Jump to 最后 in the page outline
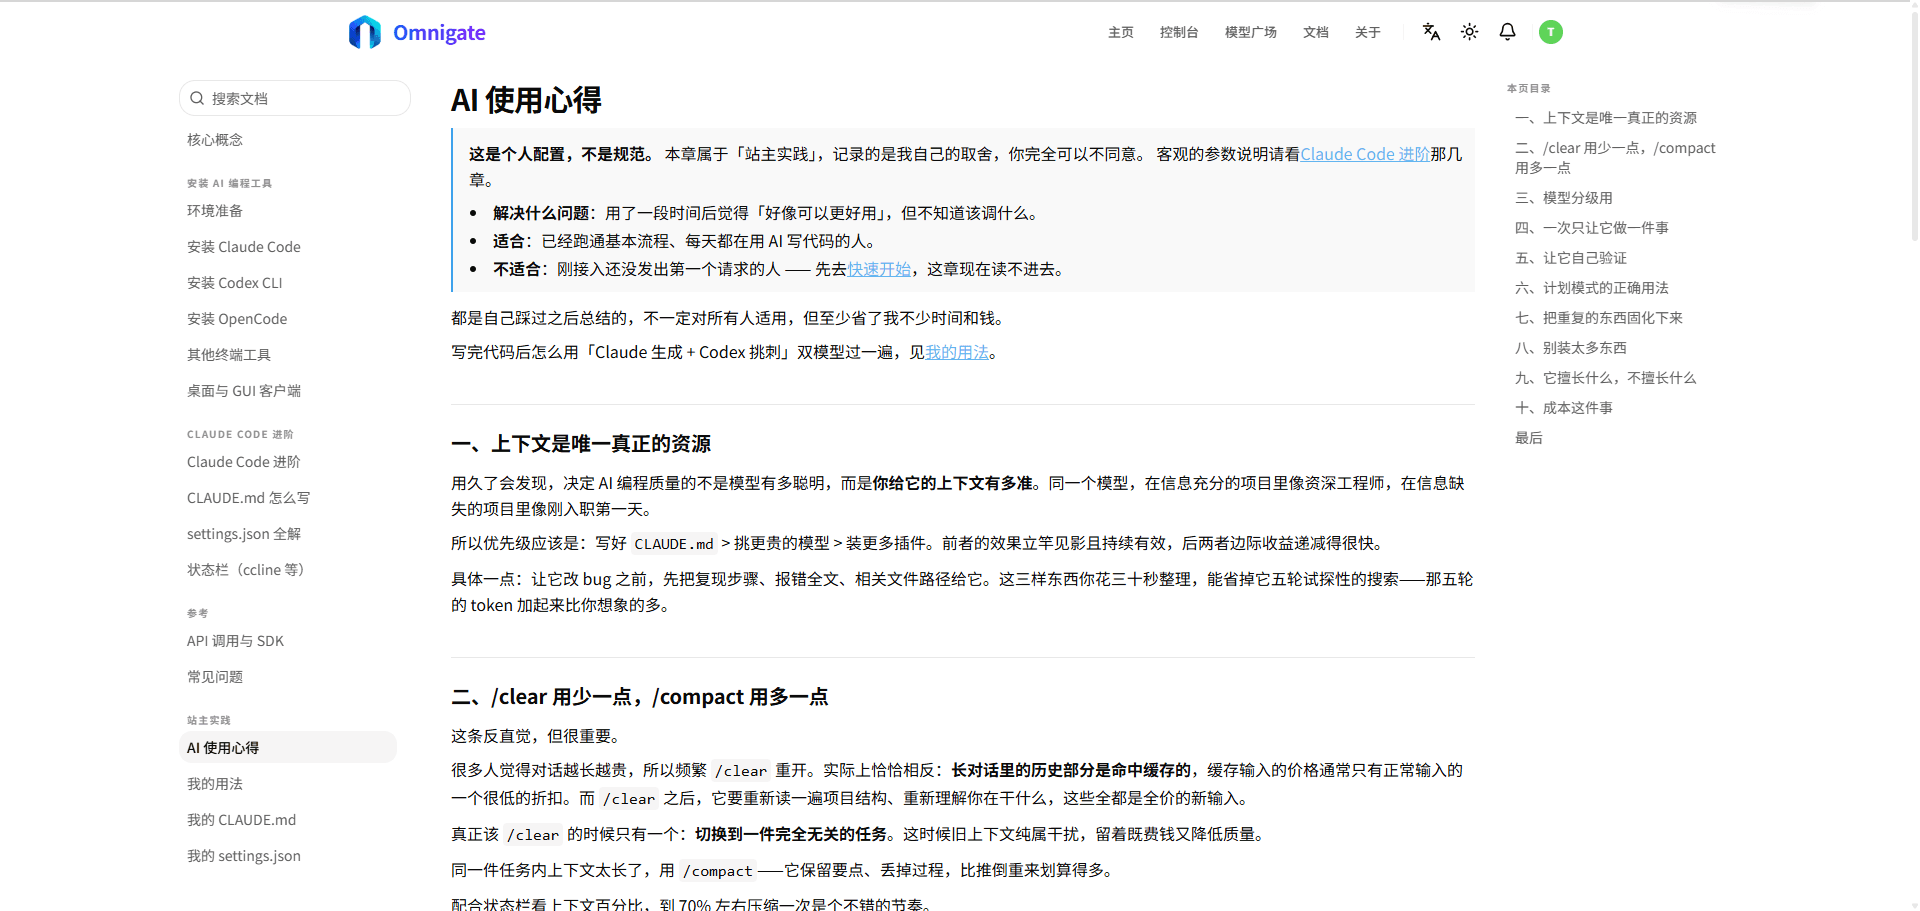 [1529, 438]
